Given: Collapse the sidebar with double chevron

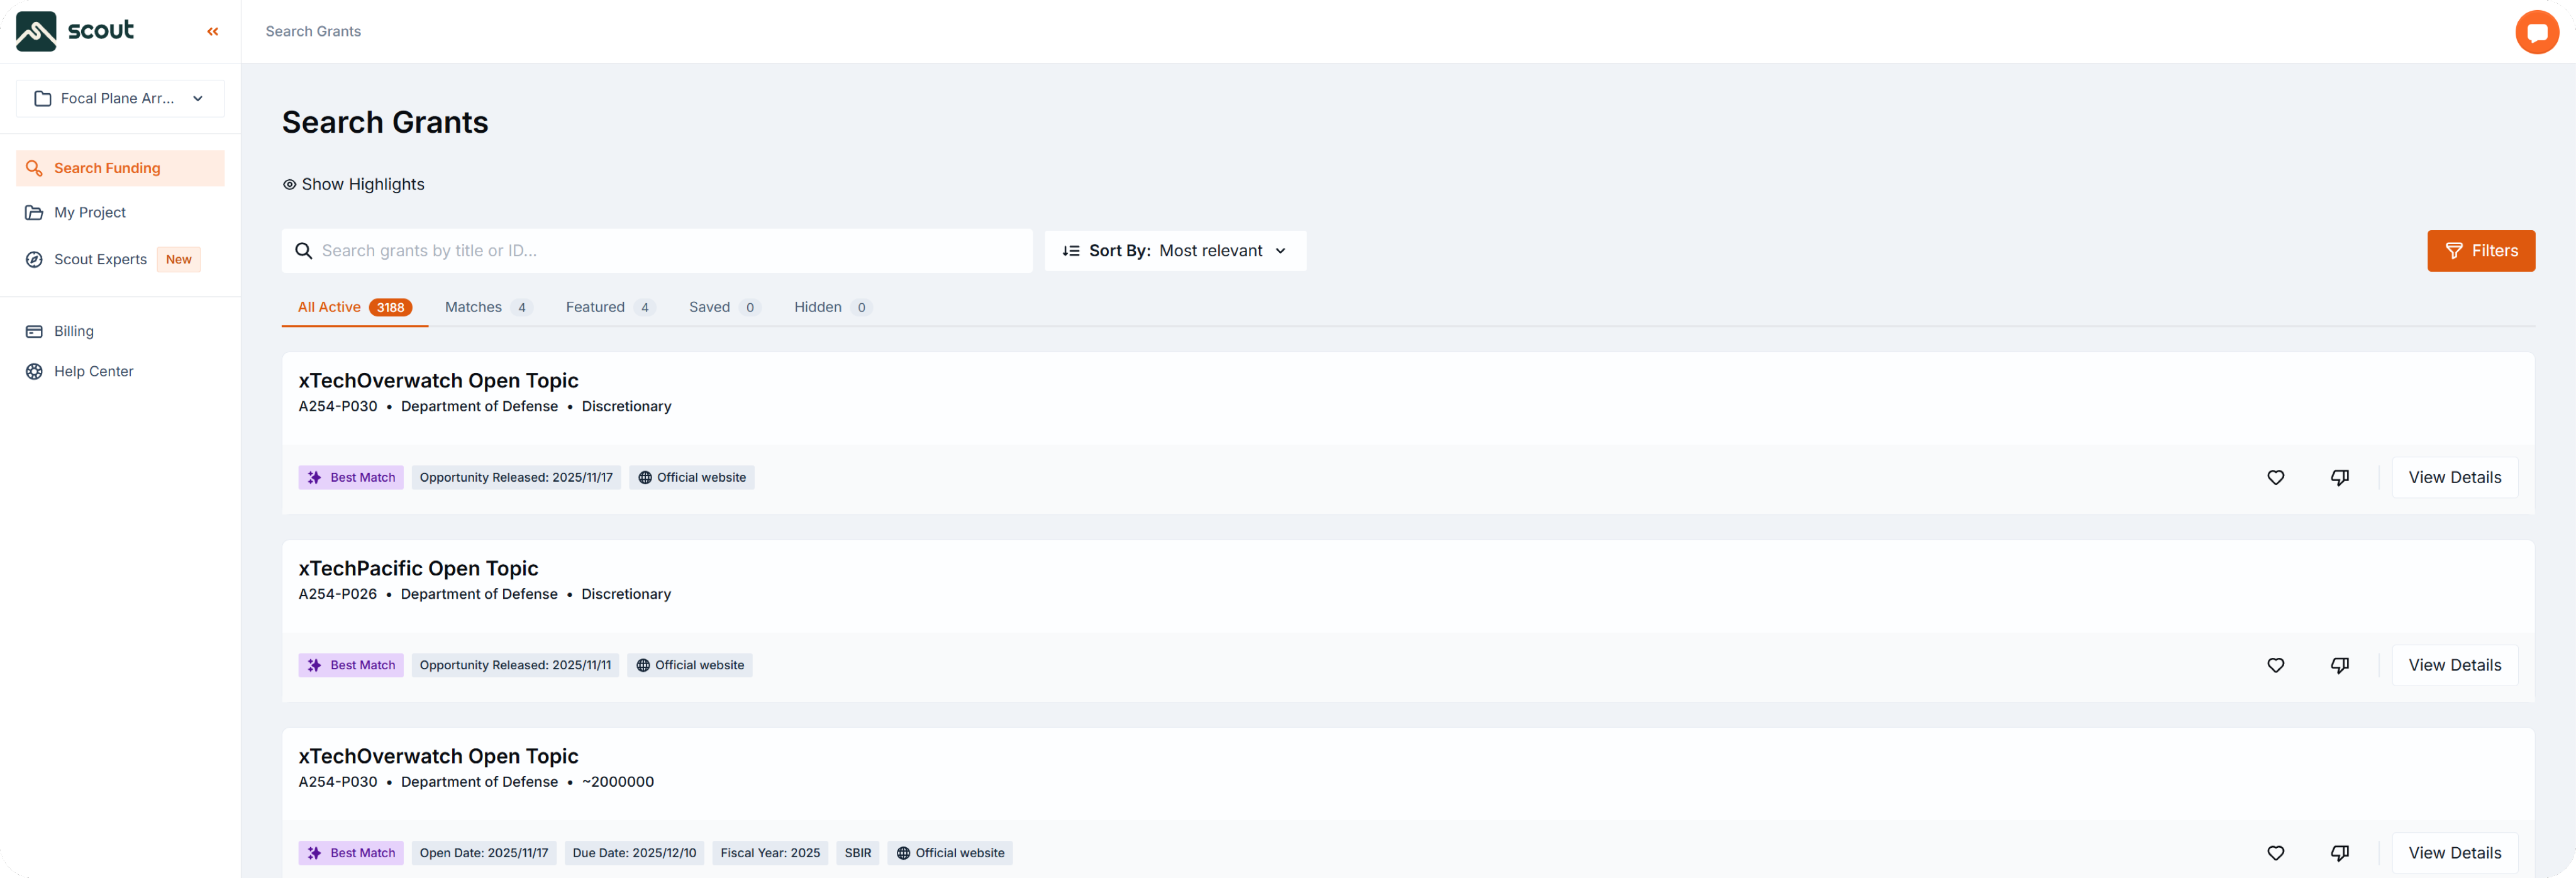Looking at the screenshot, I should (x=212, y=32).
